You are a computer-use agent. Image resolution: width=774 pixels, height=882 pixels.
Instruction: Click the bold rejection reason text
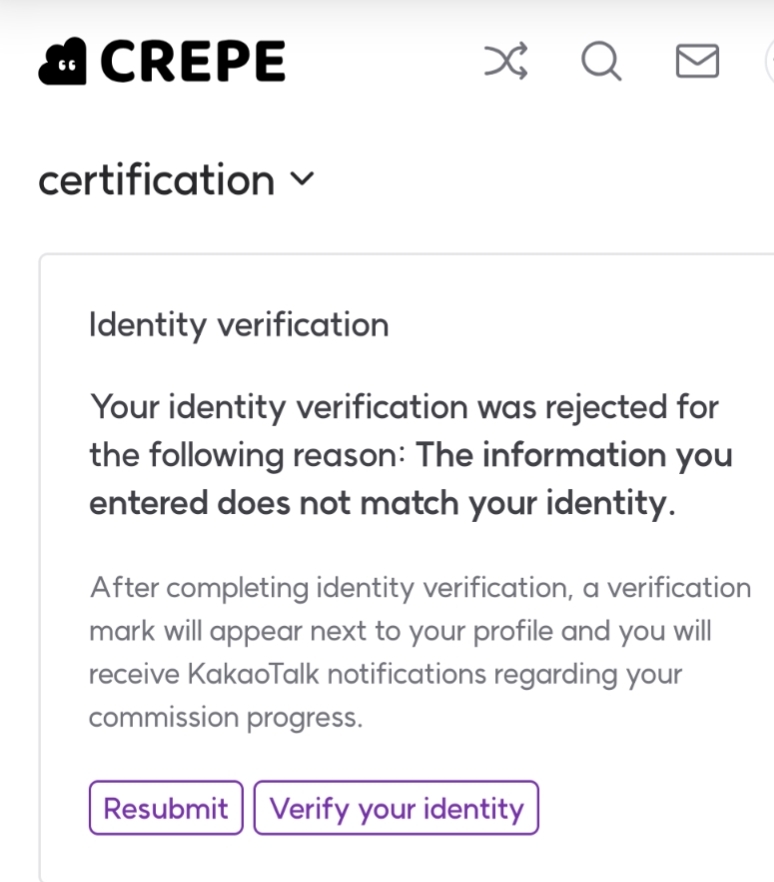coord(574,456)
